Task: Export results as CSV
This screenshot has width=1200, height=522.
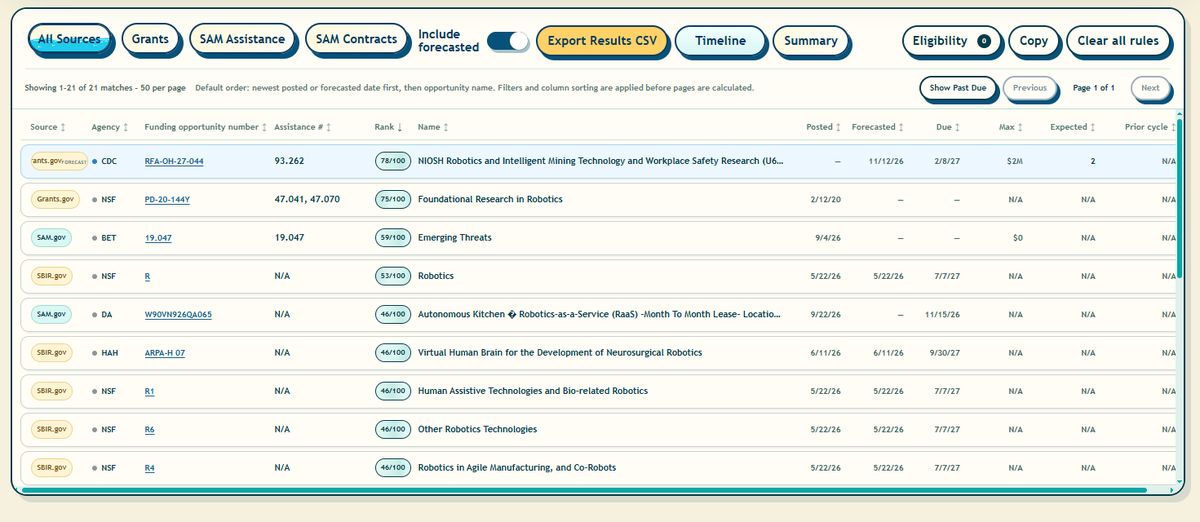Action: (602, 41)
